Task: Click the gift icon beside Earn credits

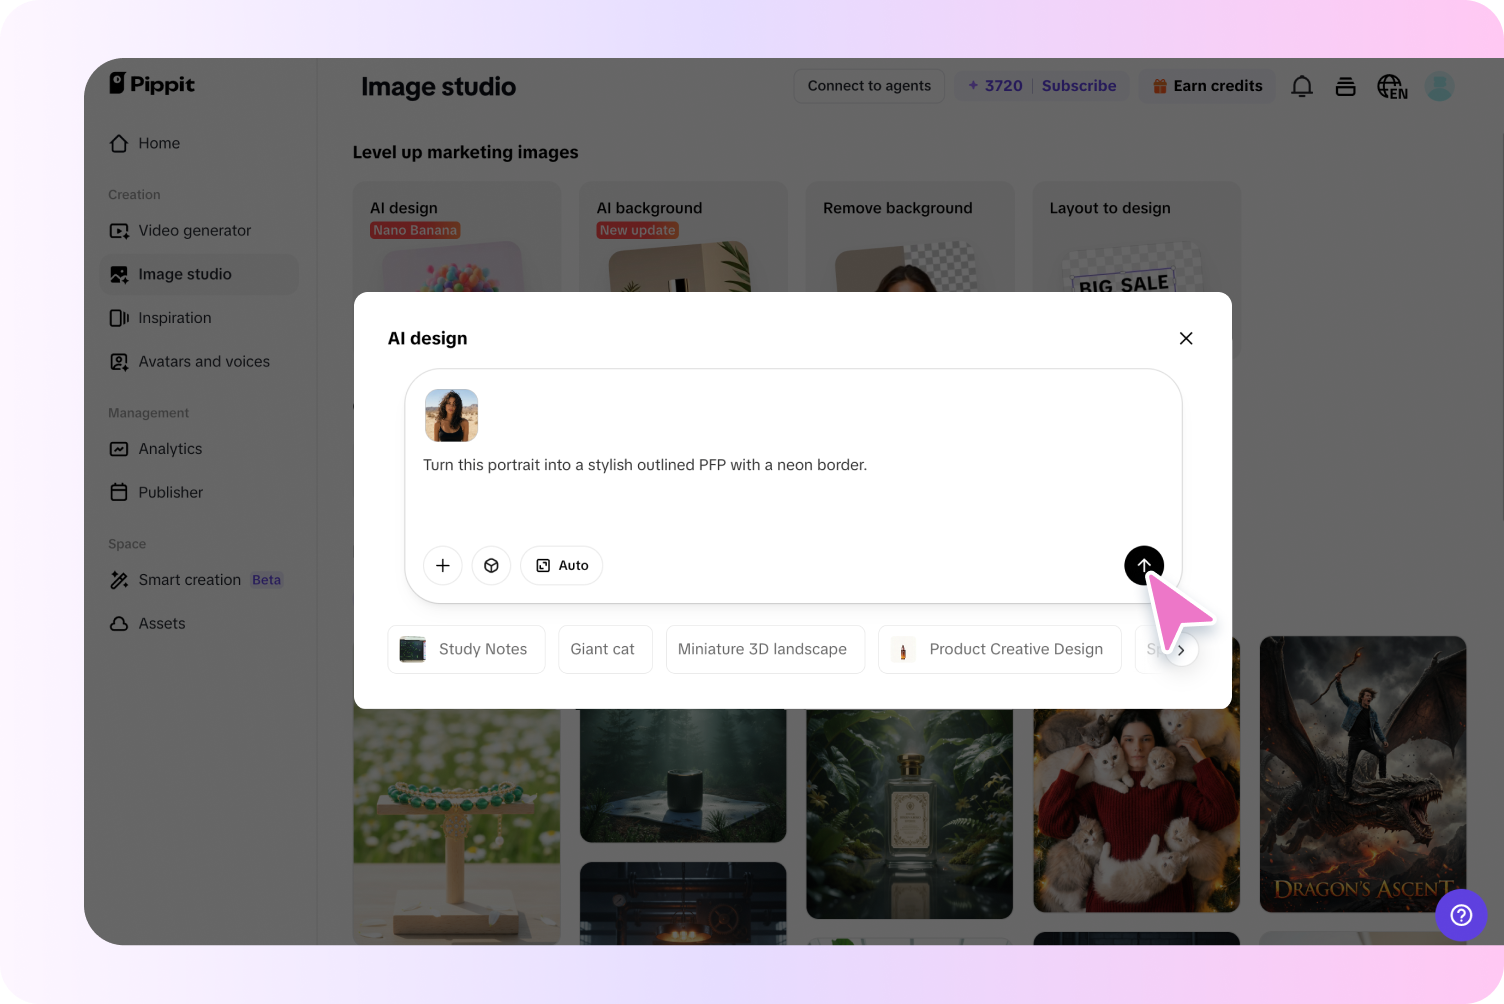Action: coord(1160,86)
